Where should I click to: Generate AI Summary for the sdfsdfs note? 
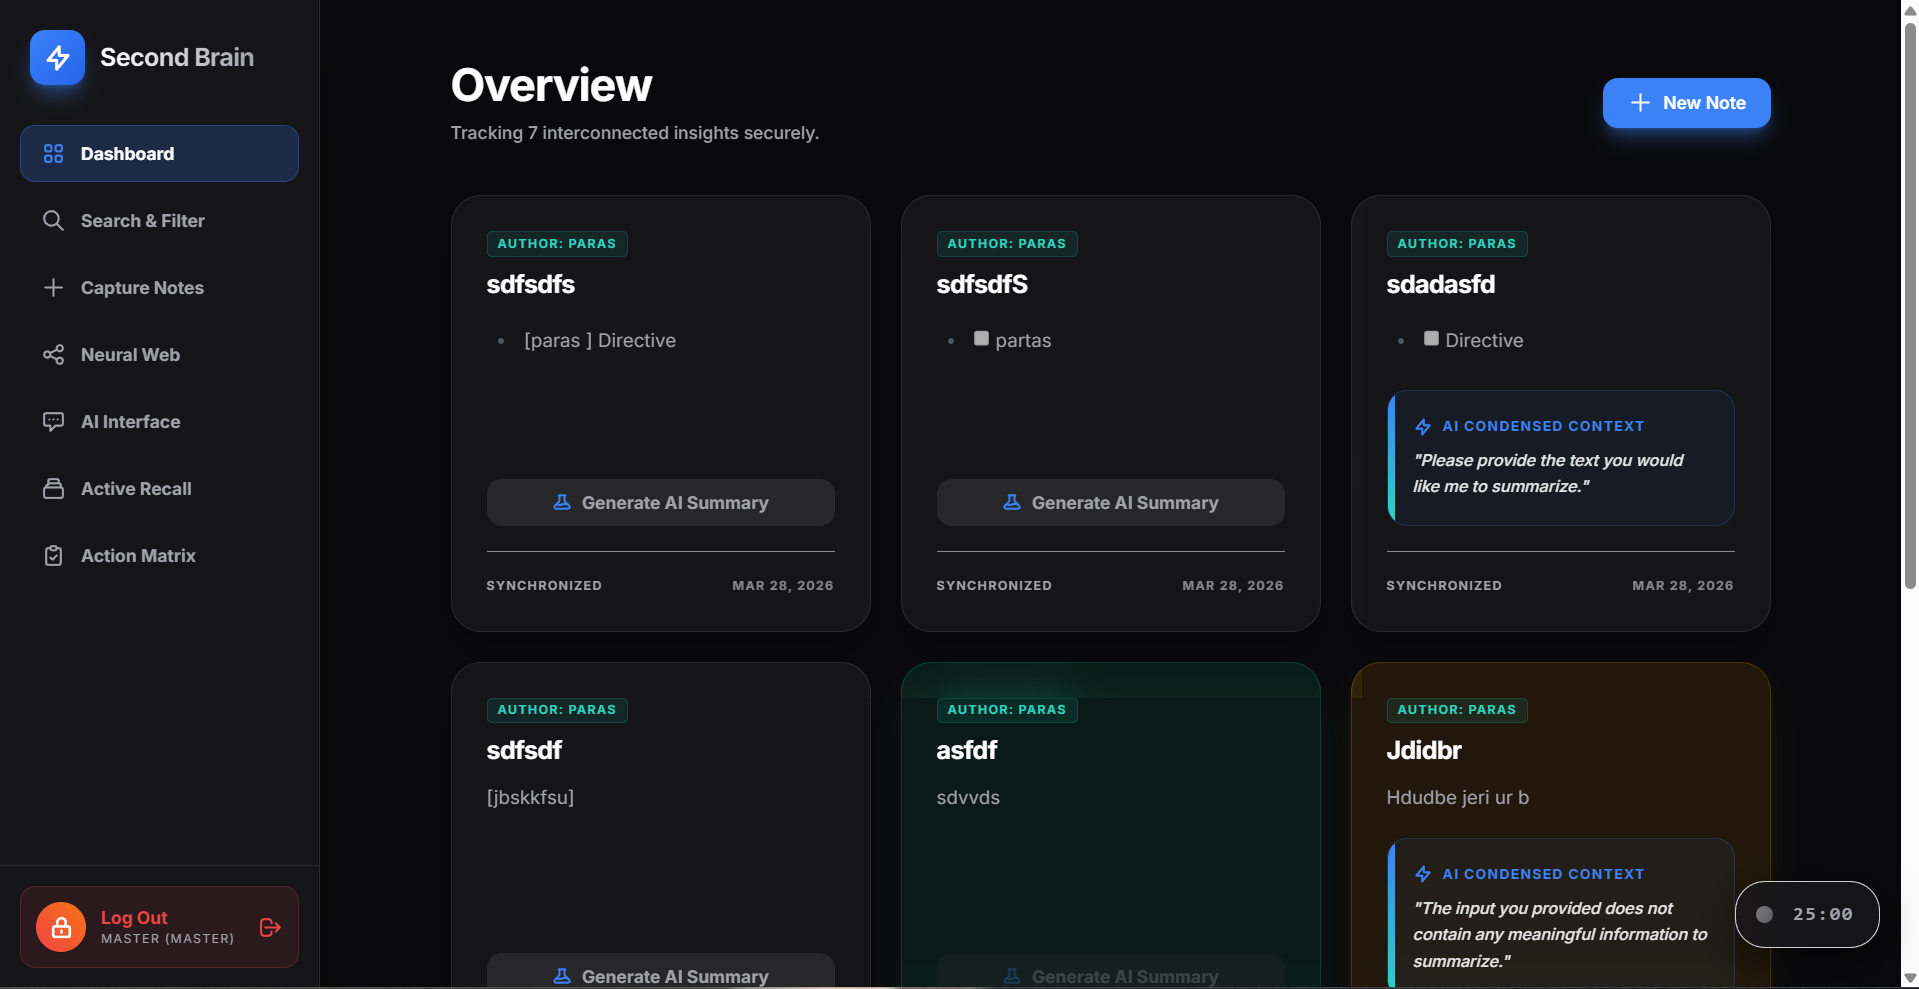point(660,502)
